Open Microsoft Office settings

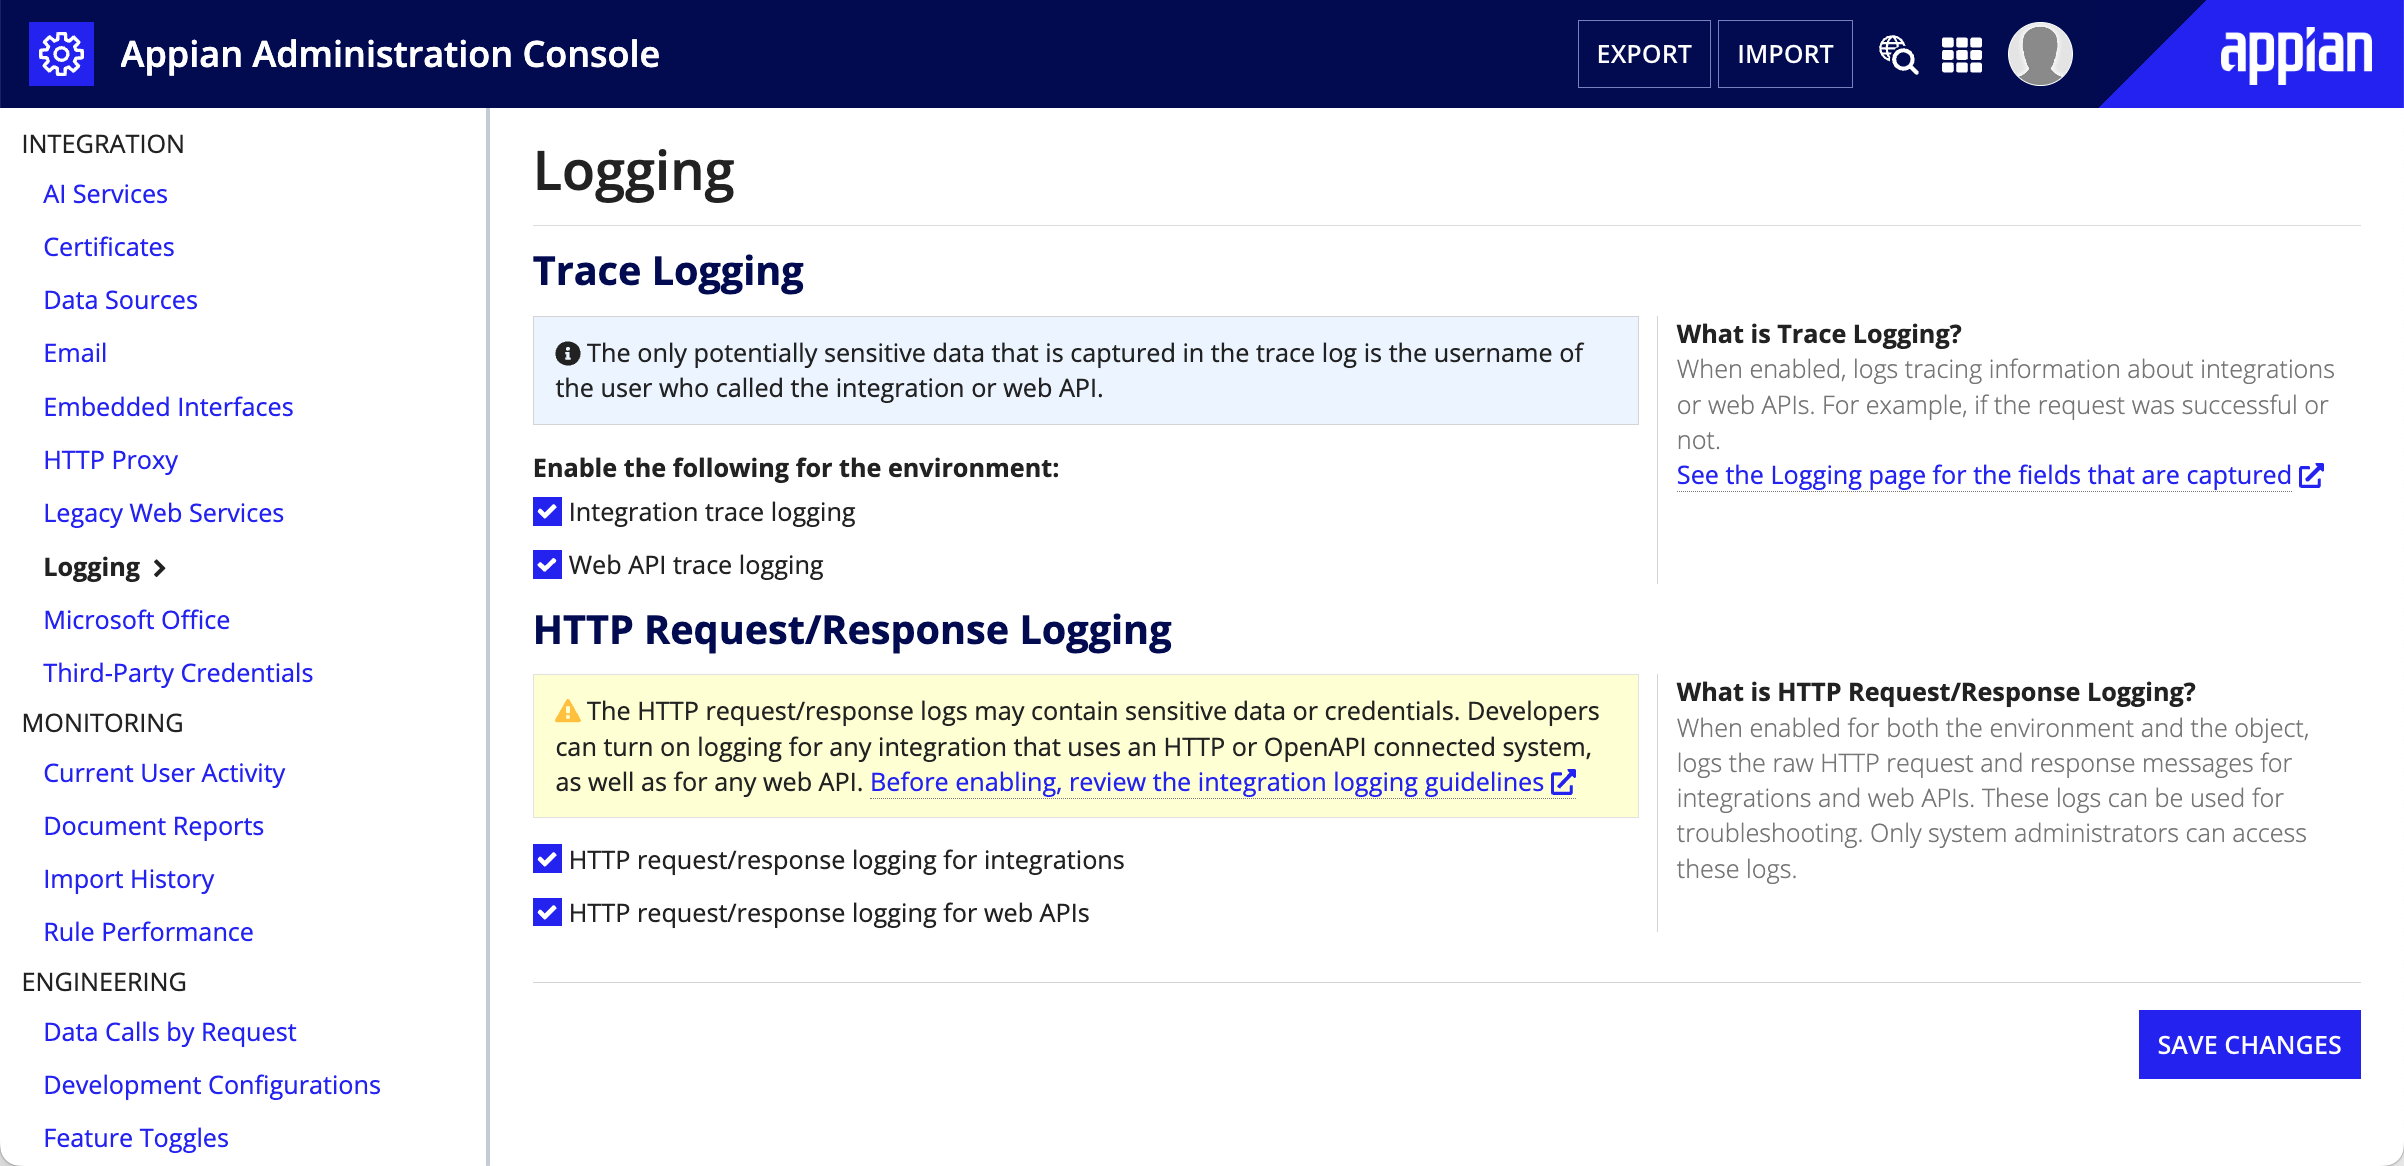point(137,620)
